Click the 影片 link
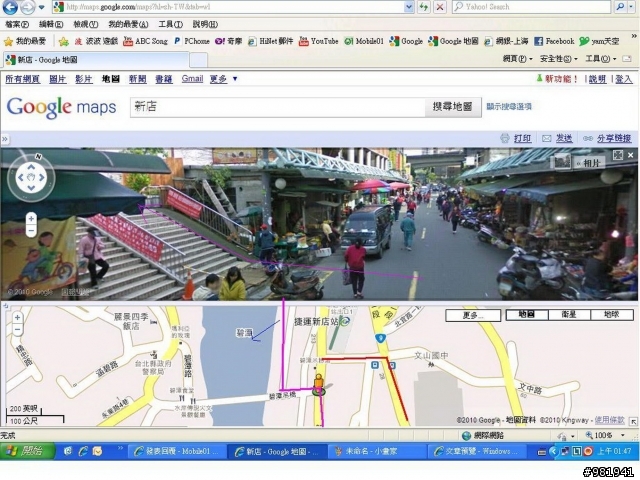 [83, 79]
